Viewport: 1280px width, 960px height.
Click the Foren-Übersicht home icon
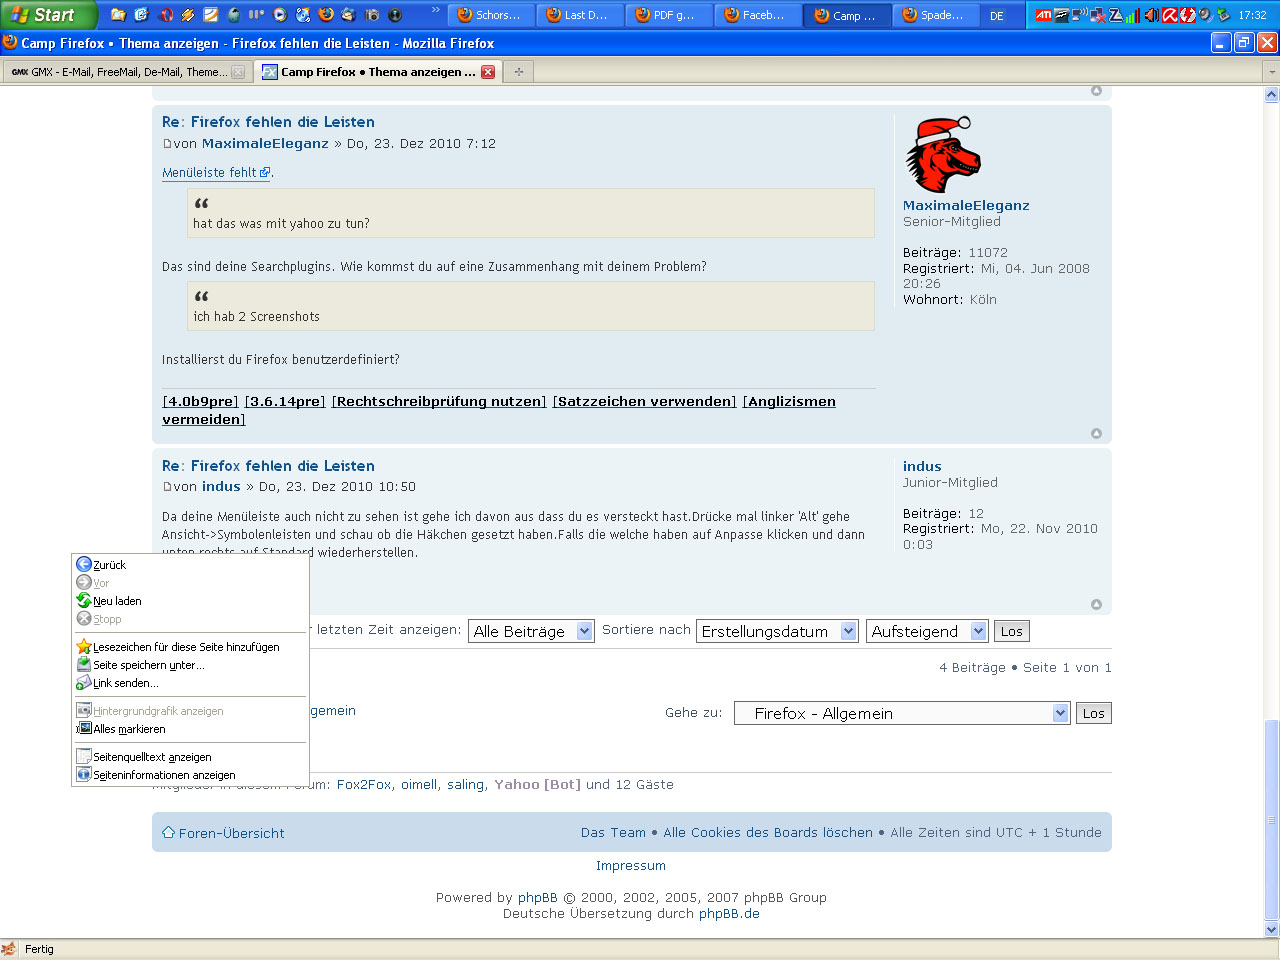tap(168, 833)
